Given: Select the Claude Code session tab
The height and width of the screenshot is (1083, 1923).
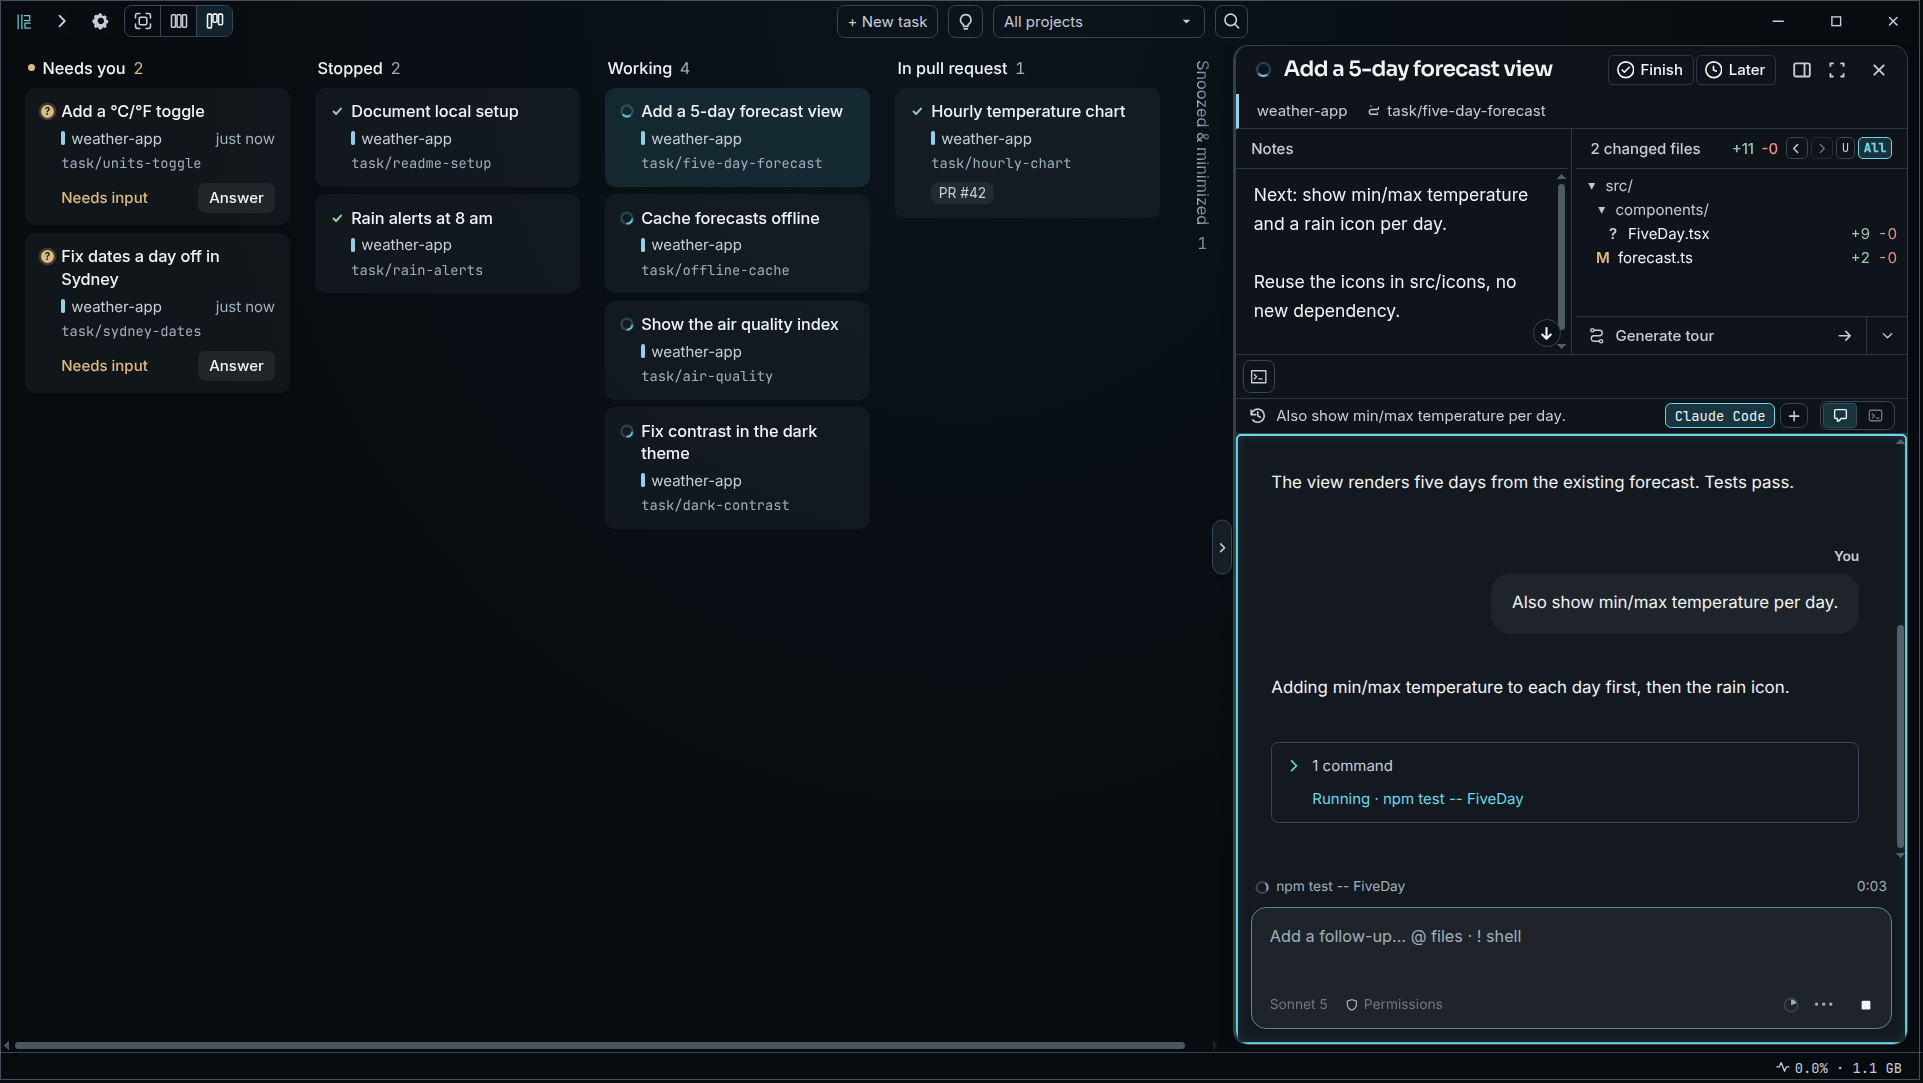Looking at the screenshot, I should [x=1720, y=416].
